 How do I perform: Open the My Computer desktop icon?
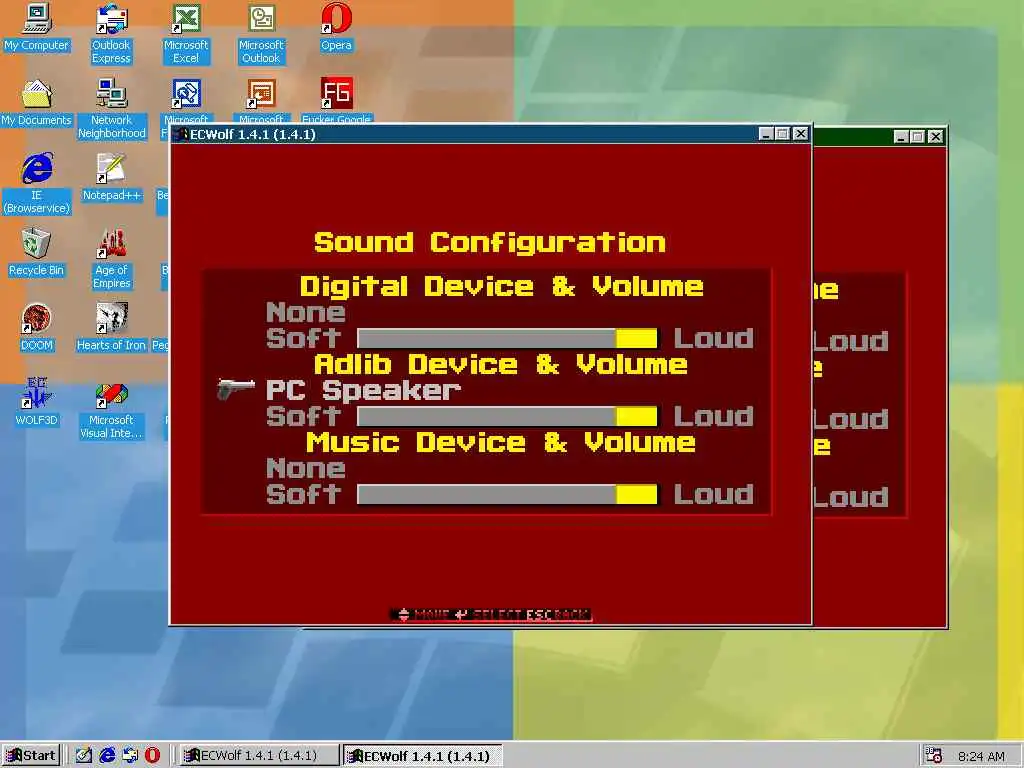37,27
